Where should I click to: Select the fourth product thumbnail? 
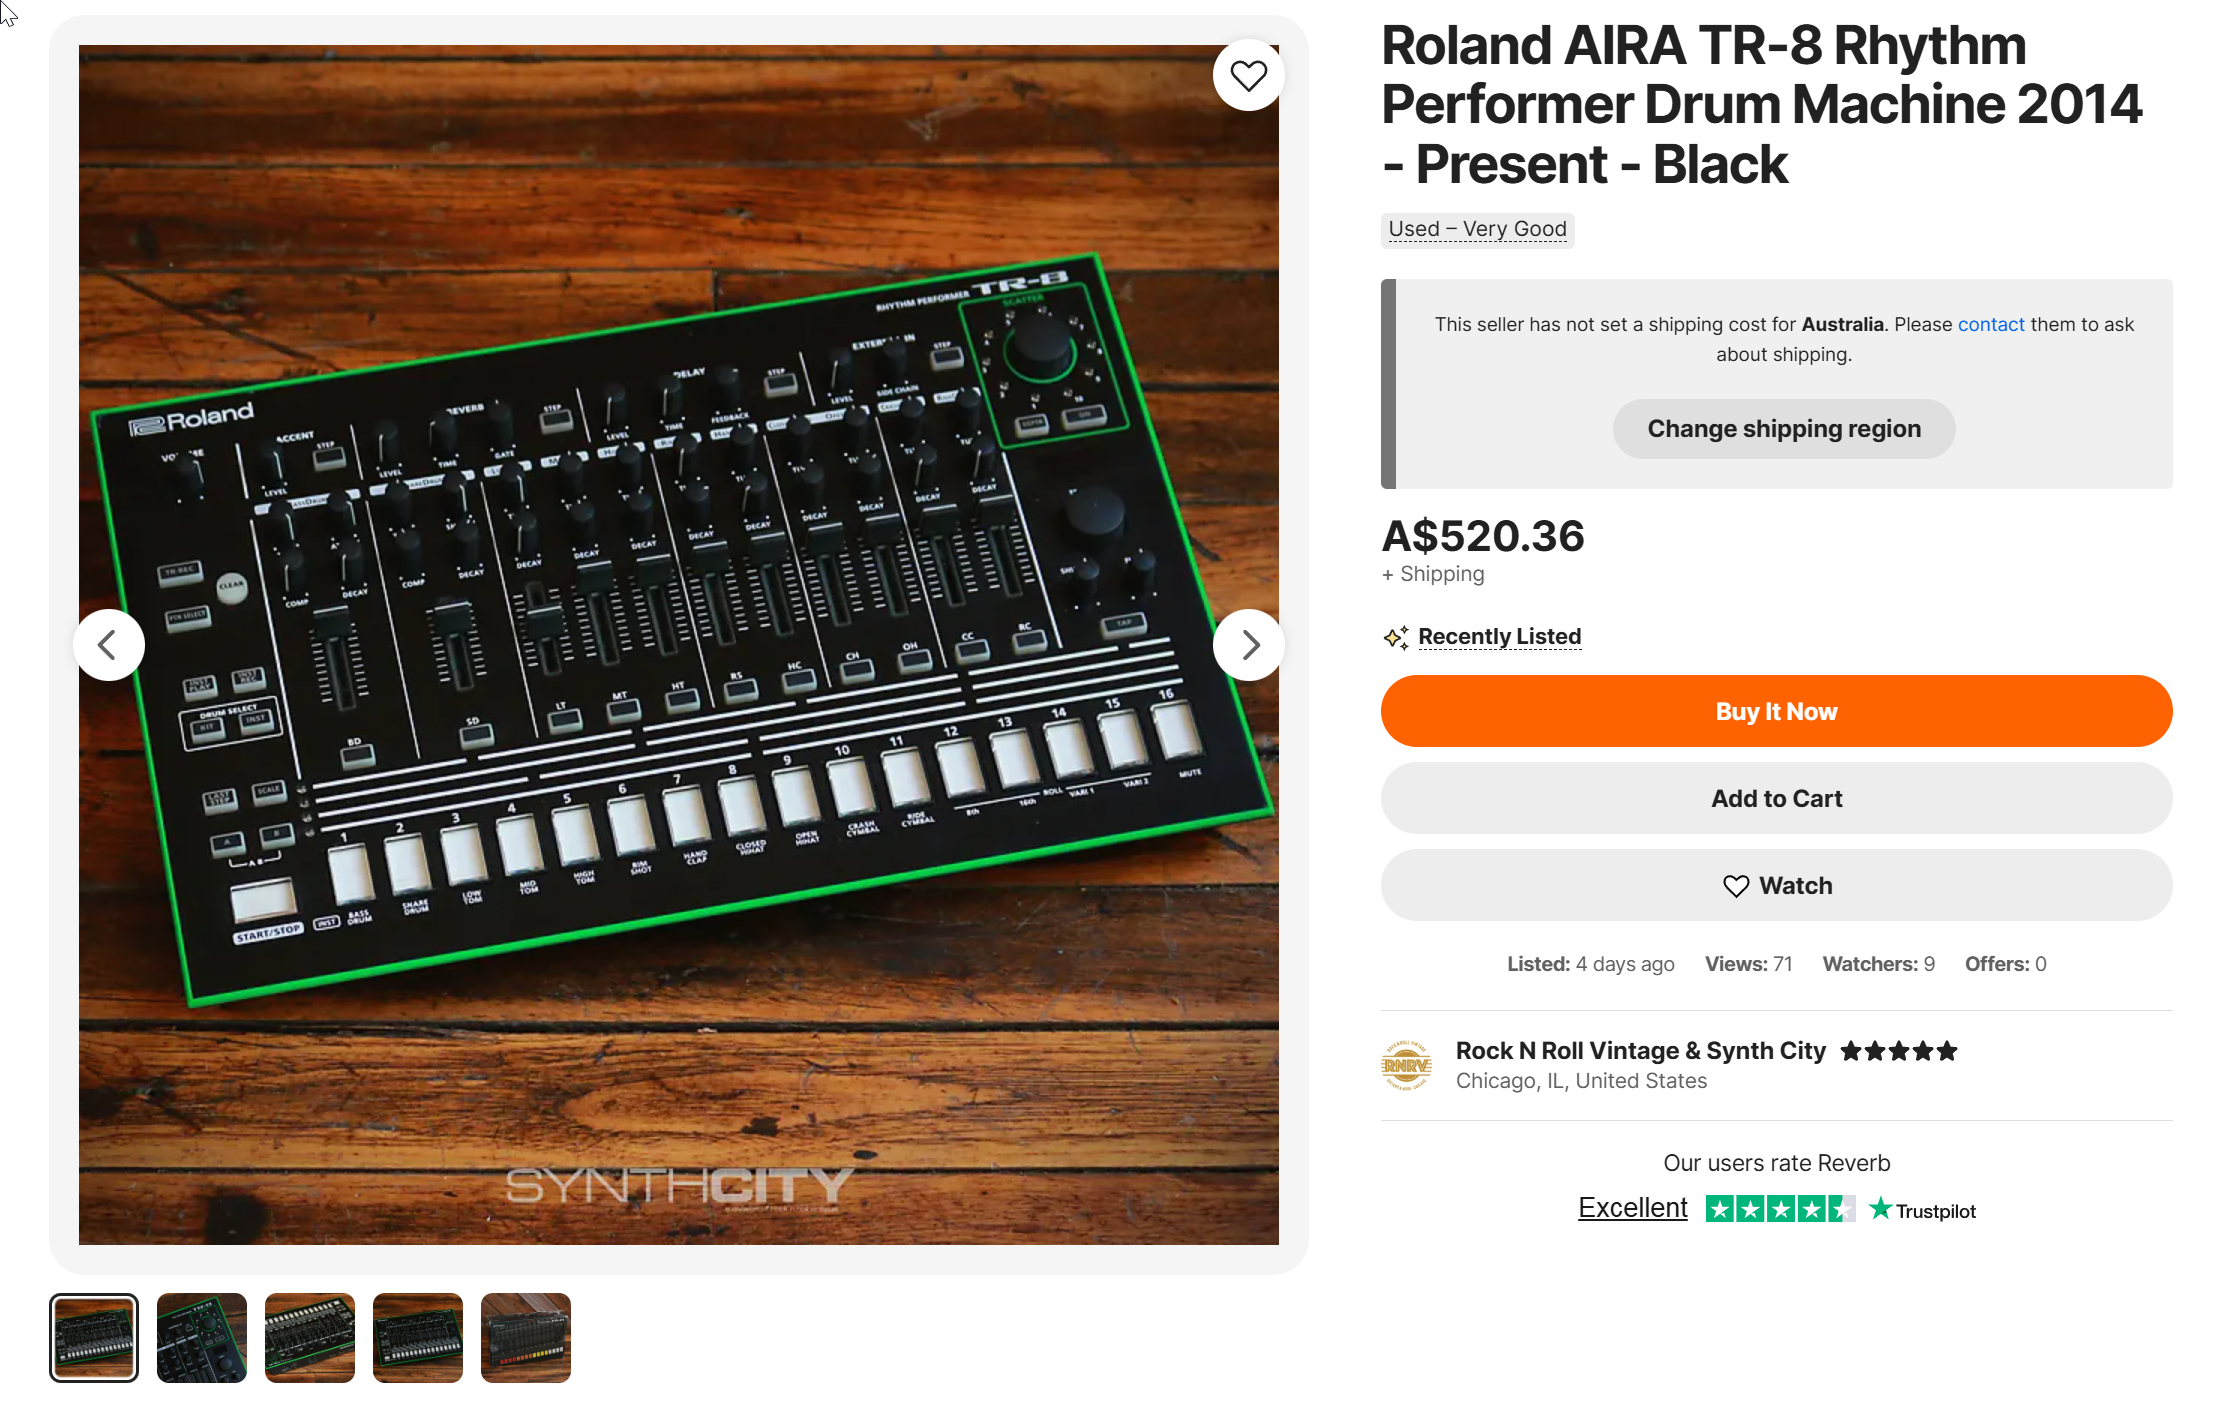pyautogui.click(x=418, y=1338)
